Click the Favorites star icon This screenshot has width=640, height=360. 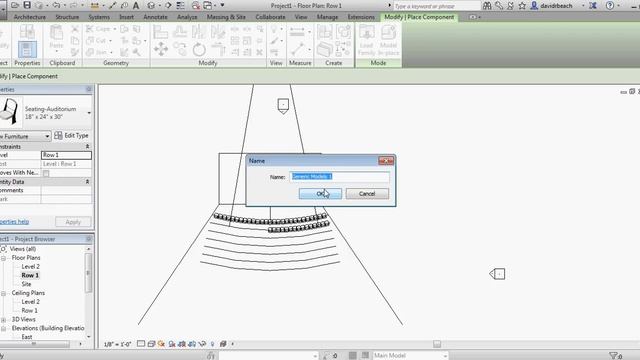522,6
